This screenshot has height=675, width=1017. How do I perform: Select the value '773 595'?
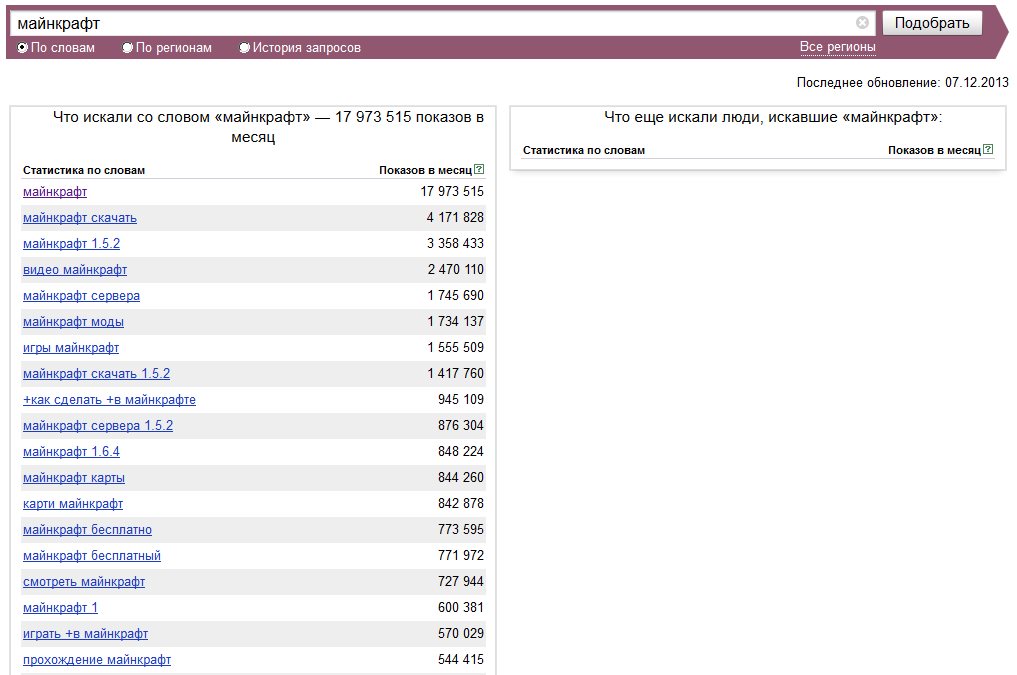click(x=461, y=529)
